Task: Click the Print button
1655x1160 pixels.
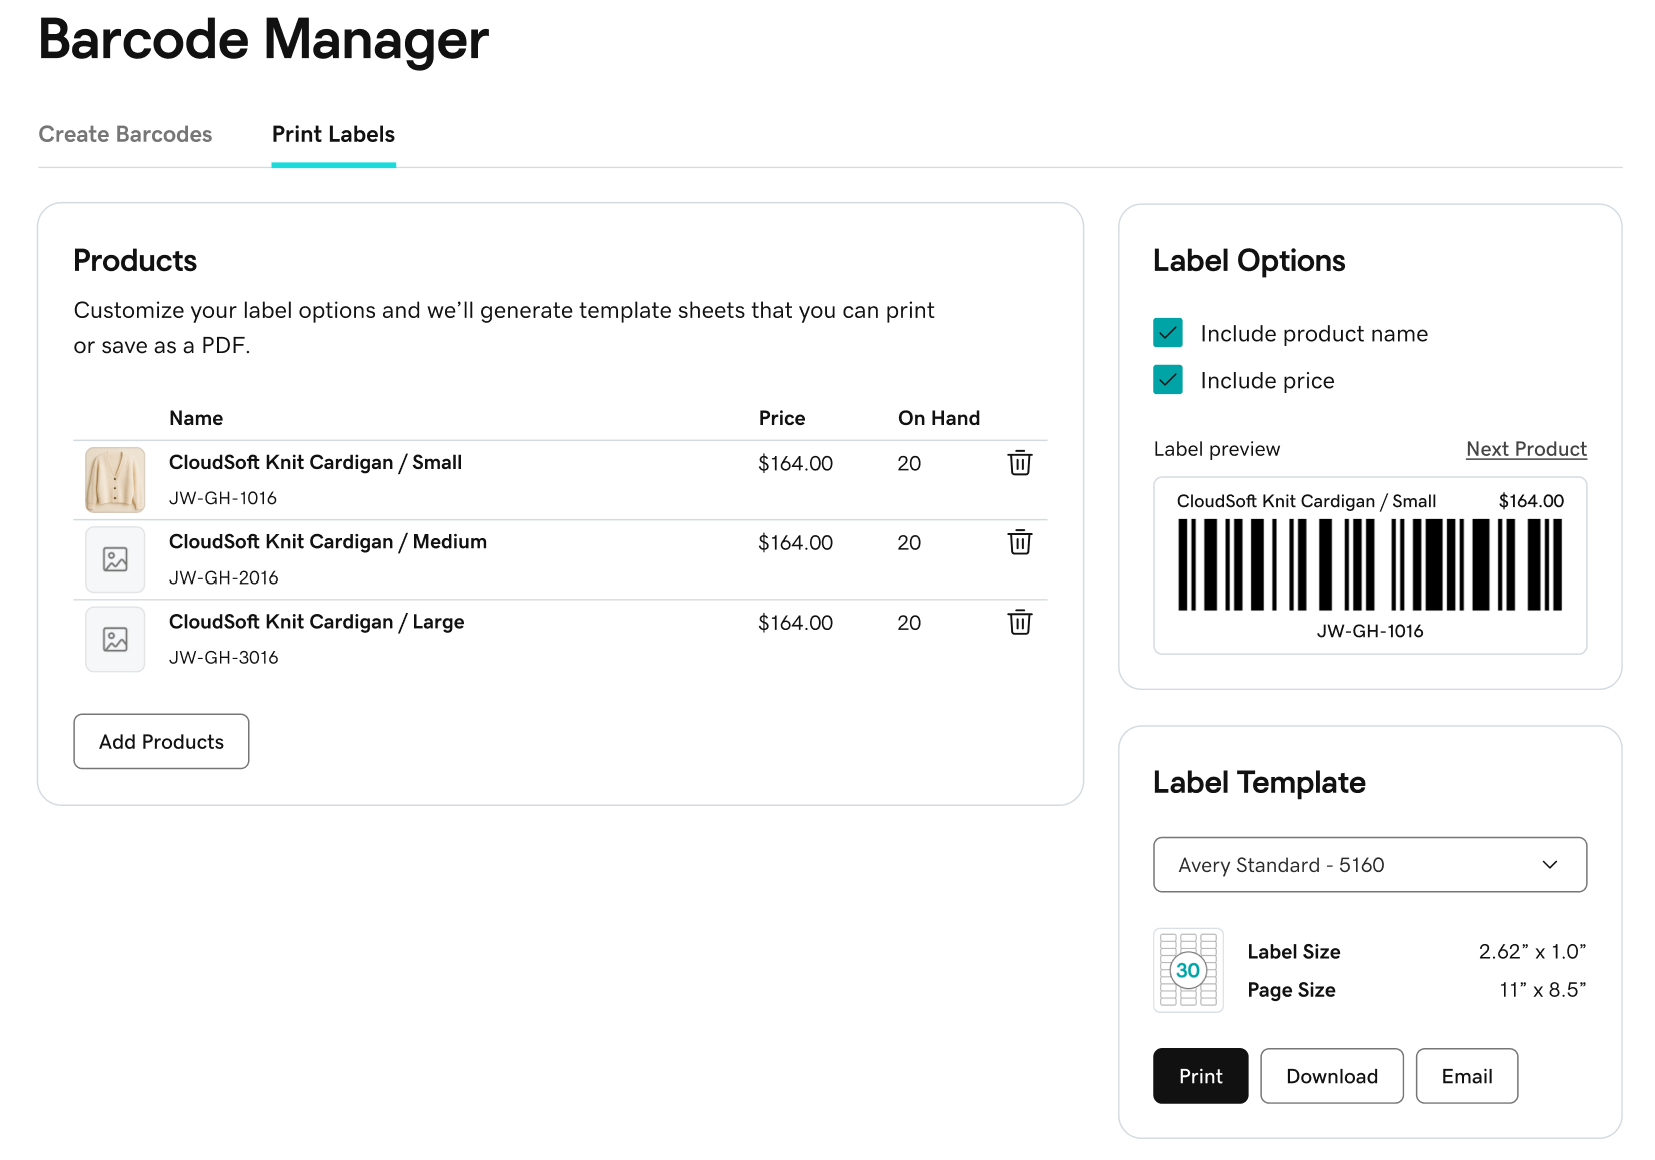Action: pos(1200,1076)
